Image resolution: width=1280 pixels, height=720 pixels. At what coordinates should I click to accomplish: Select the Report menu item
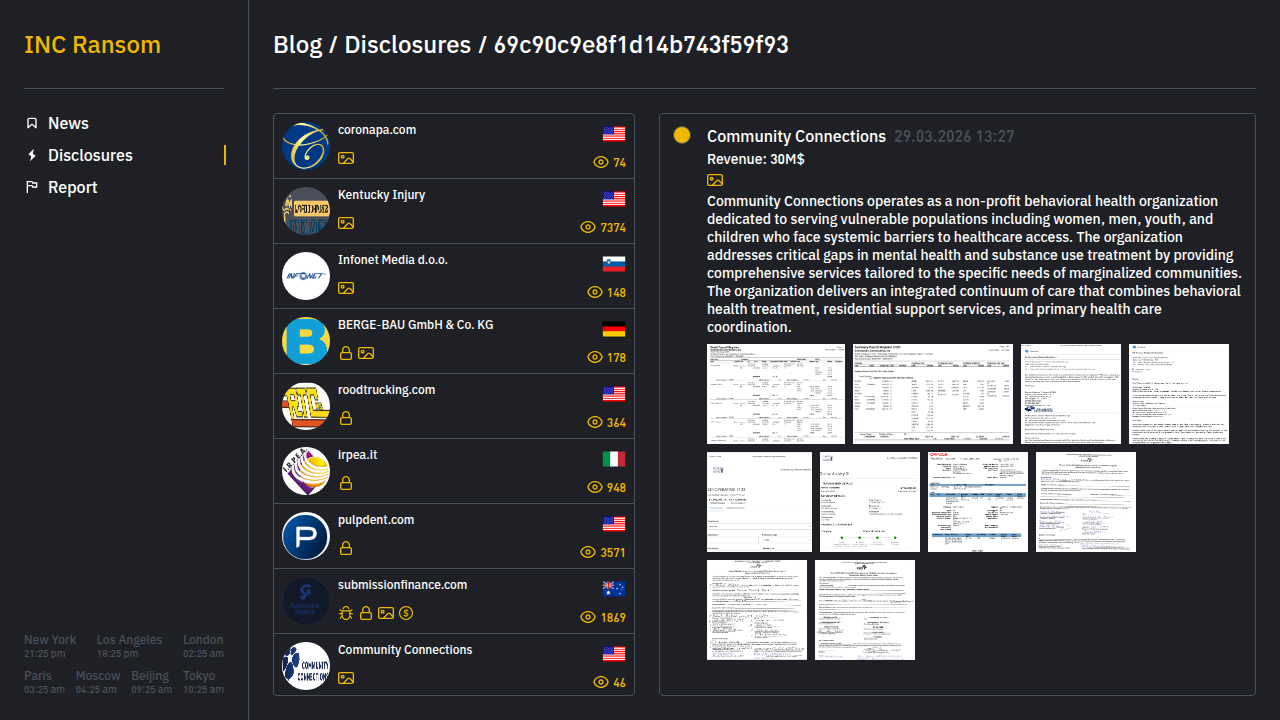[x=72, y=187]
